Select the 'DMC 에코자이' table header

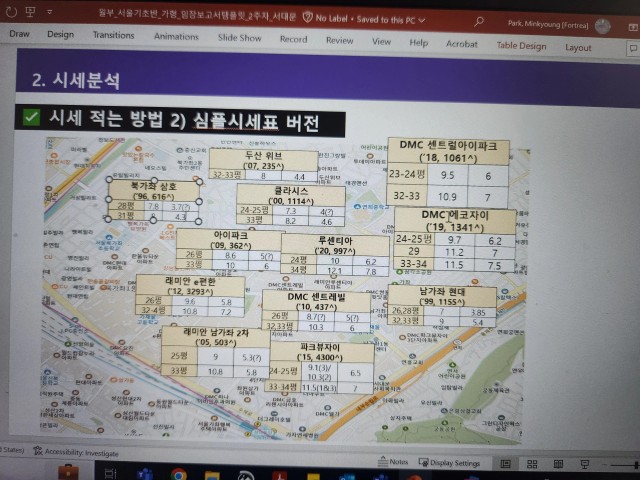tap(455, 221)
